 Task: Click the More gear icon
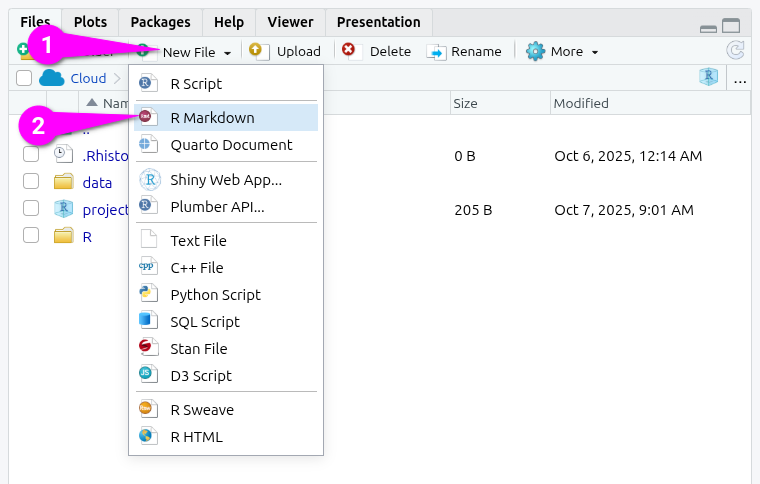[x=535, y=51]
